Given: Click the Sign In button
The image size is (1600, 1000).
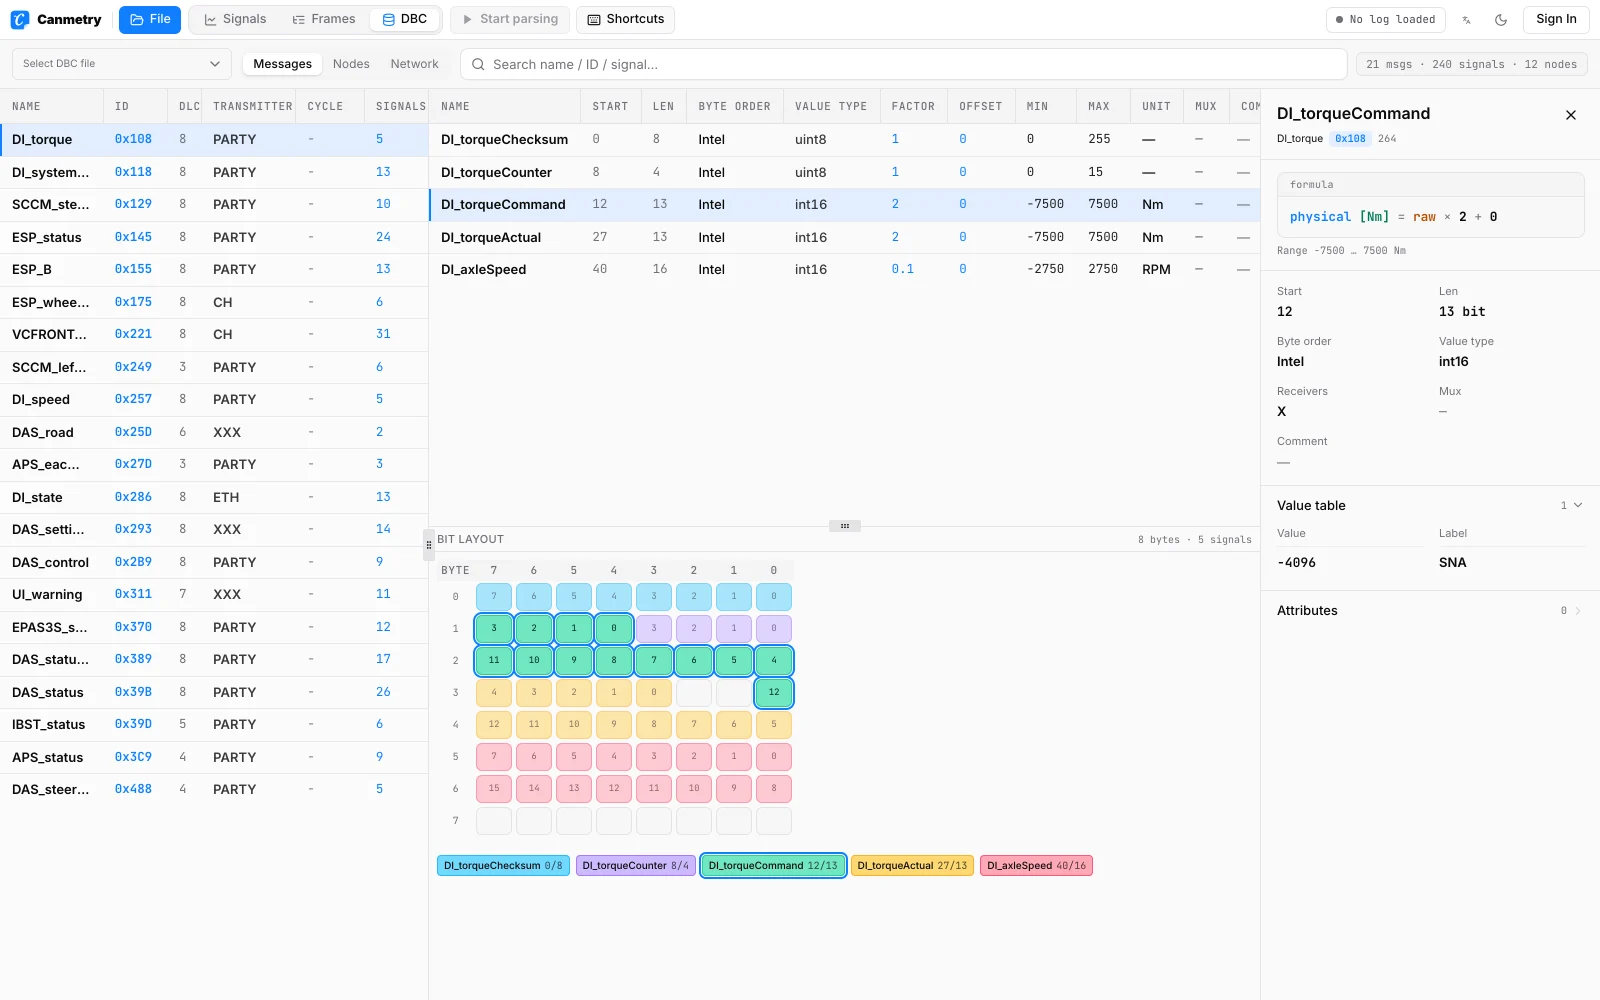Looking at the screenshot, I should [x=1556, y=20].
